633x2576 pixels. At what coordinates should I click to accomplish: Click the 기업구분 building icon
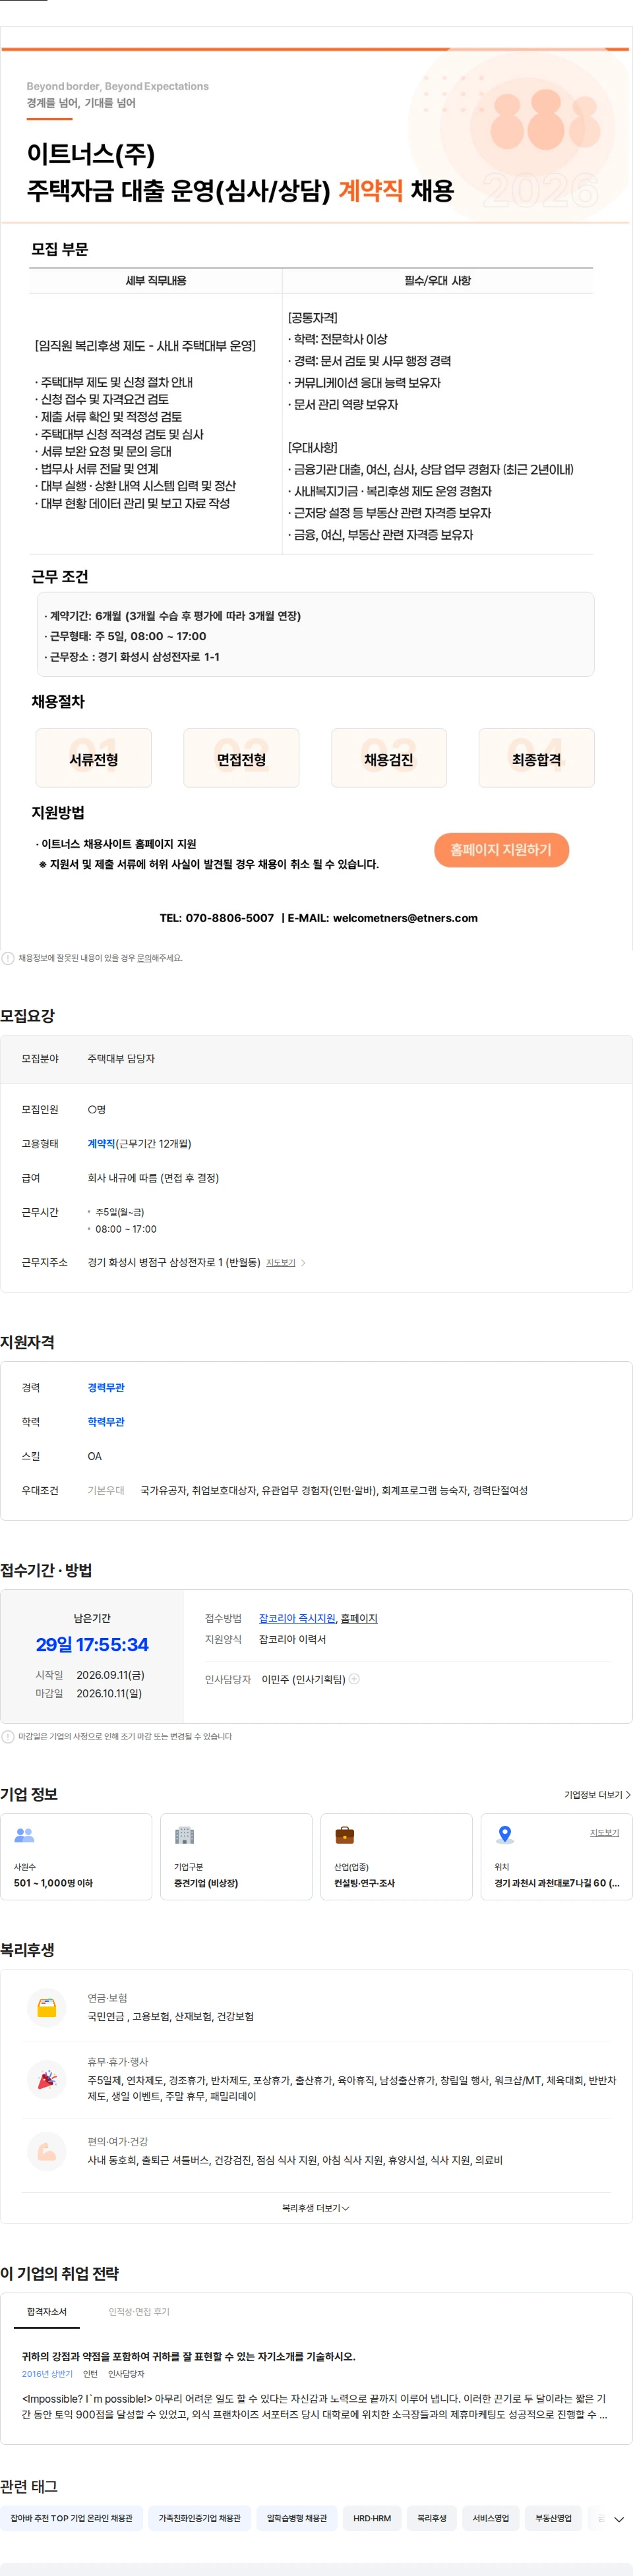[184, 1835]
